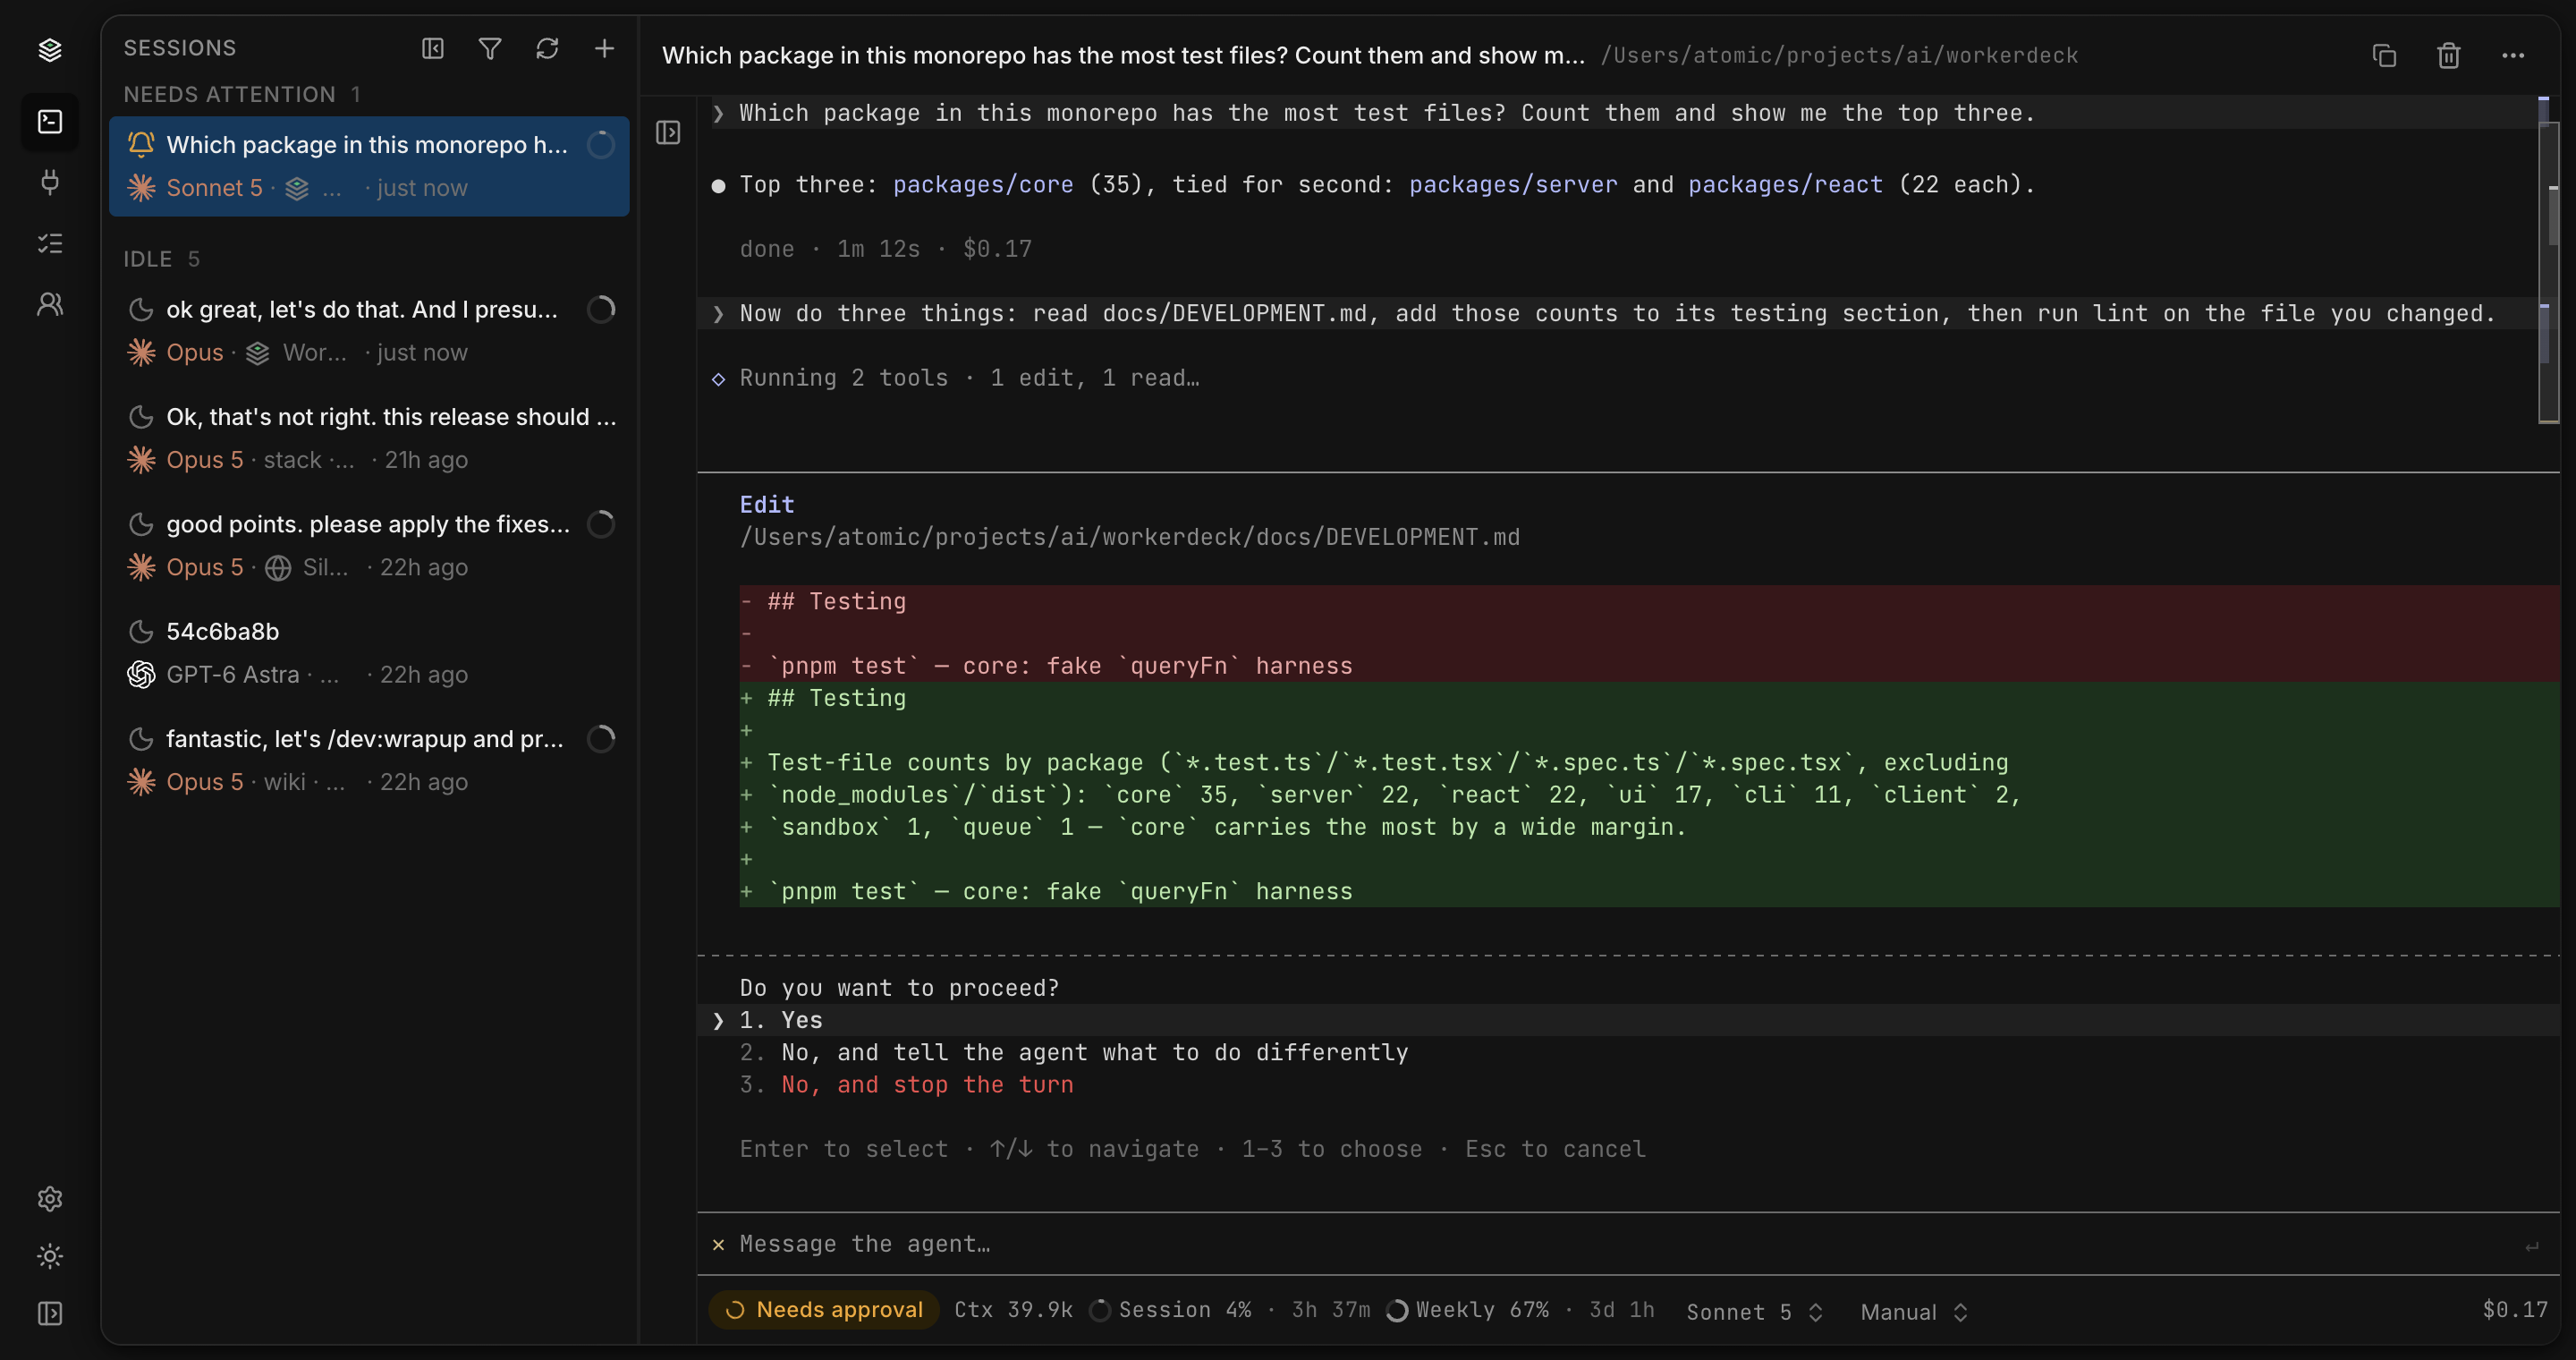The width and height of the screenshot is (2576, 1360).
Task: Refresh the sessions list
Action: tap(547, 49)
